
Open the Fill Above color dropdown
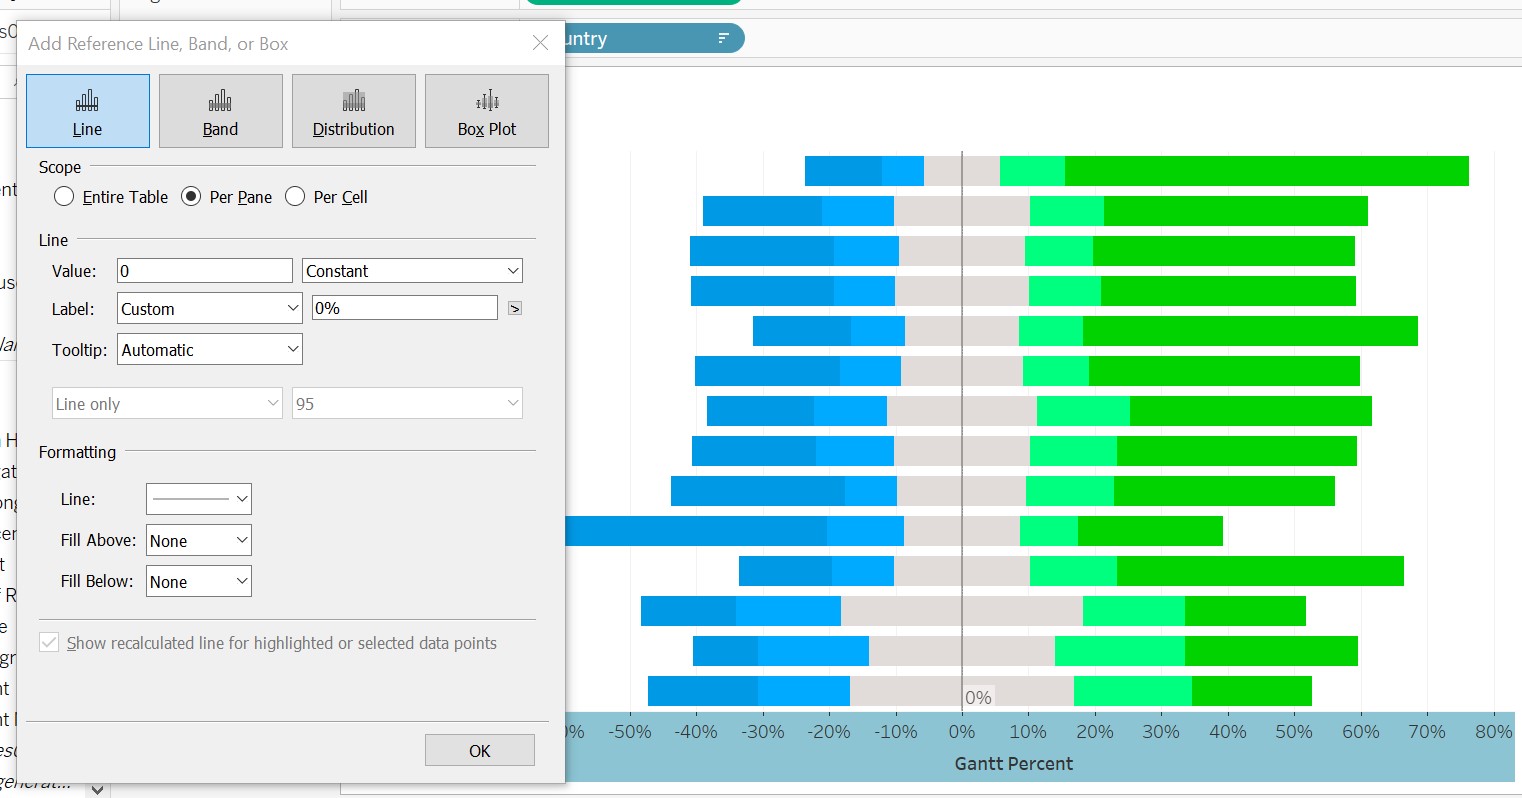tap(198, 541)
